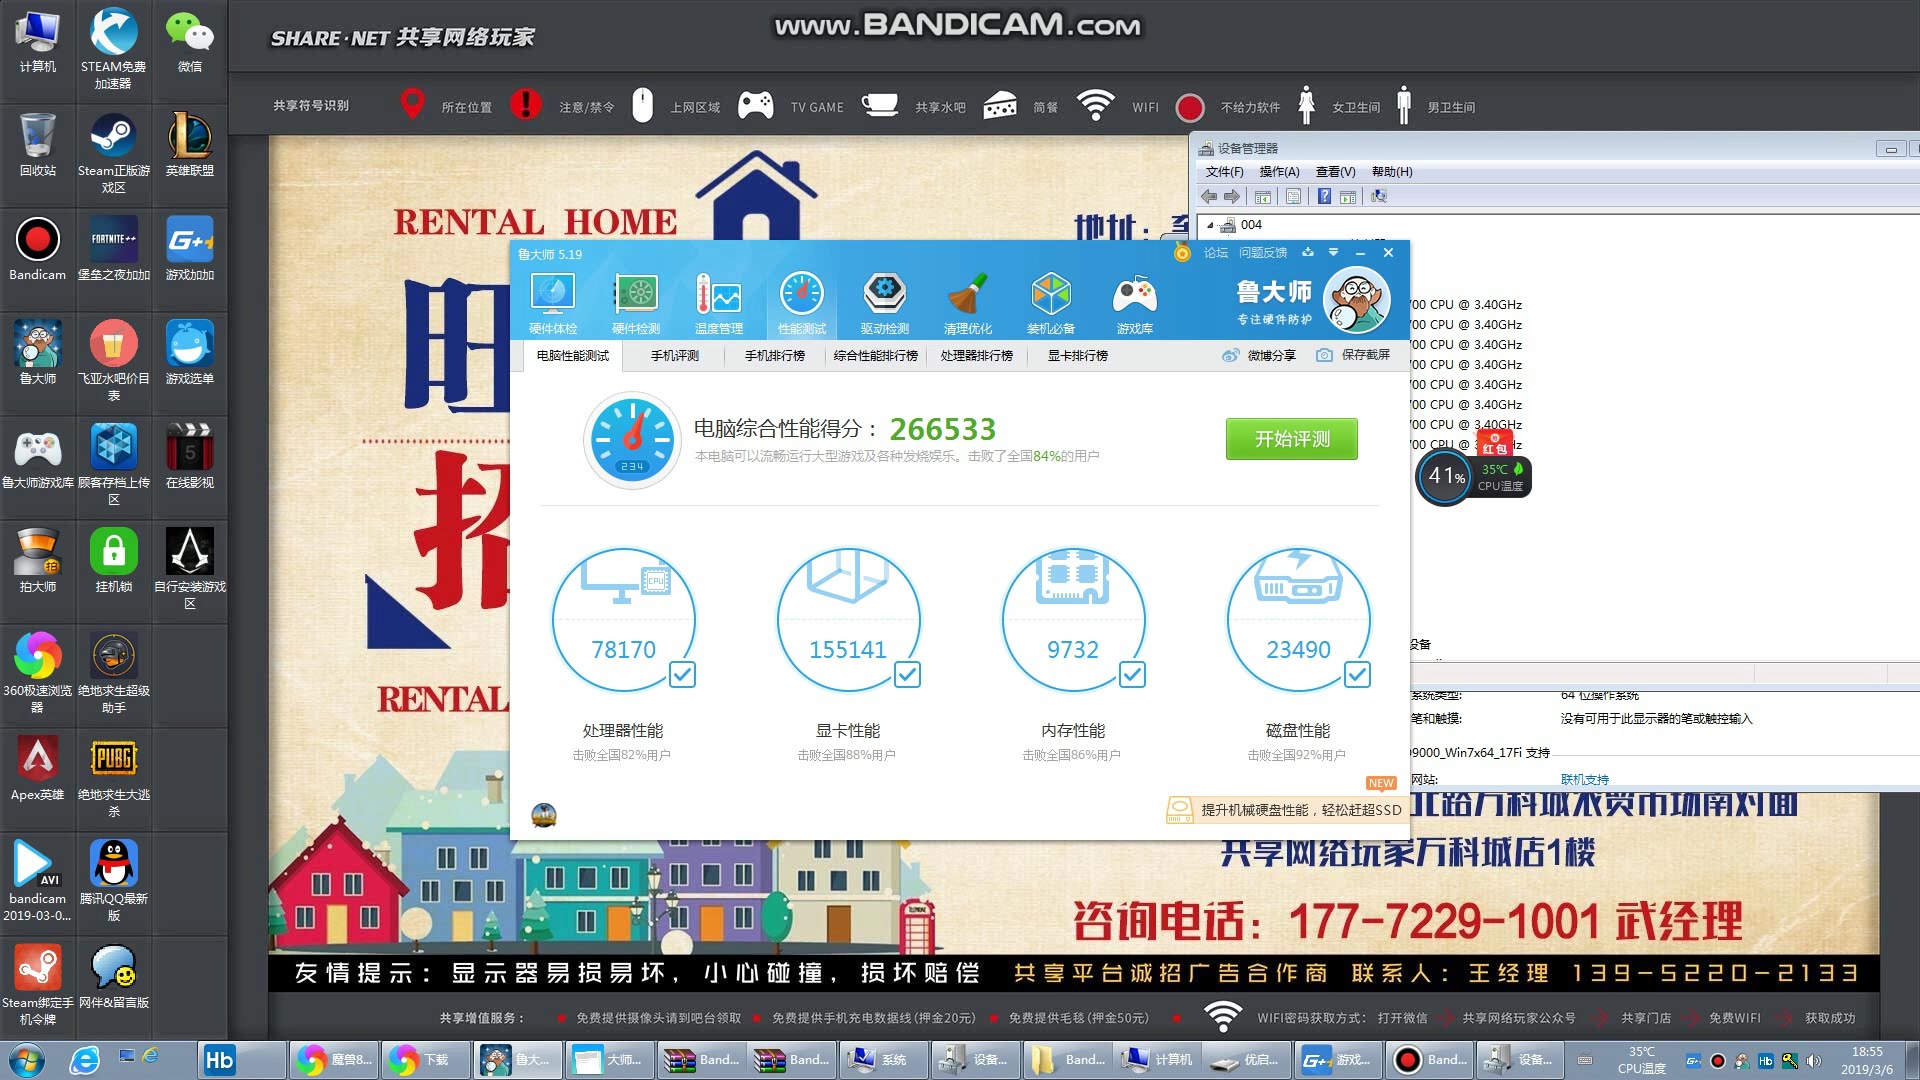Click the 41% memory usage floating gauge

click(x=1445, y=476)
